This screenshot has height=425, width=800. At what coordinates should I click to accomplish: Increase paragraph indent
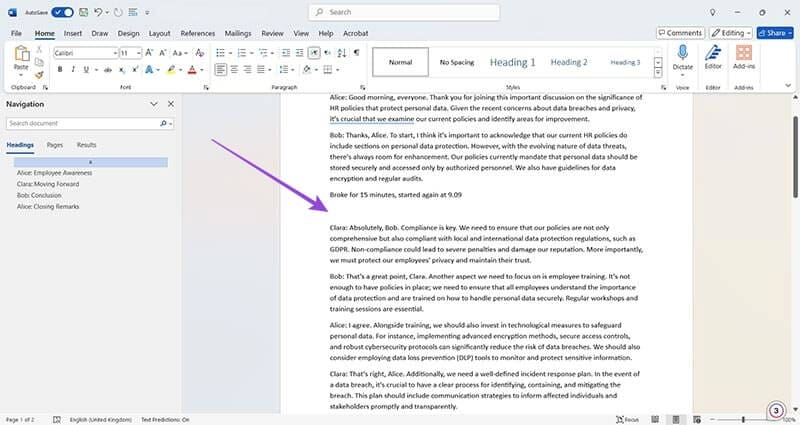(299, 53)
